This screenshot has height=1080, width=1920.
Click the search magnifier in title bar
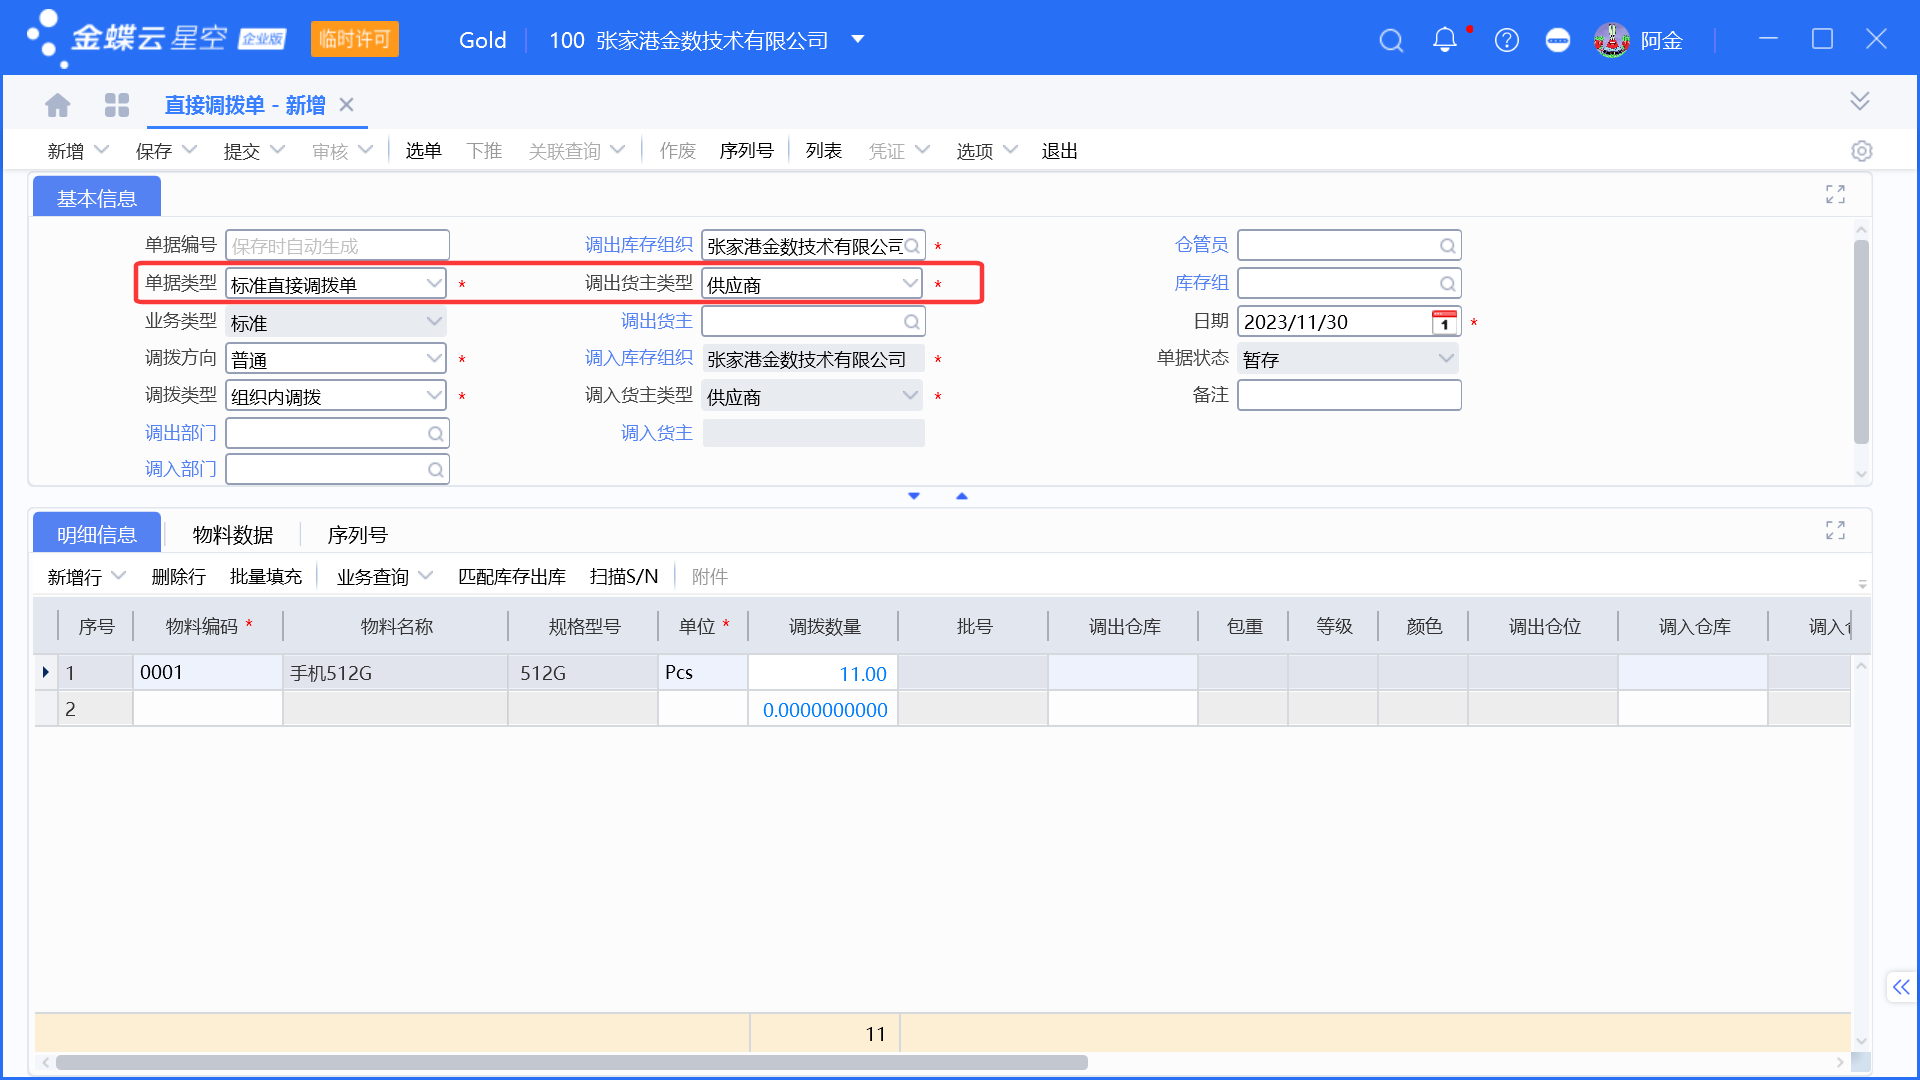pyautogui.click(x=1391, y=40)
